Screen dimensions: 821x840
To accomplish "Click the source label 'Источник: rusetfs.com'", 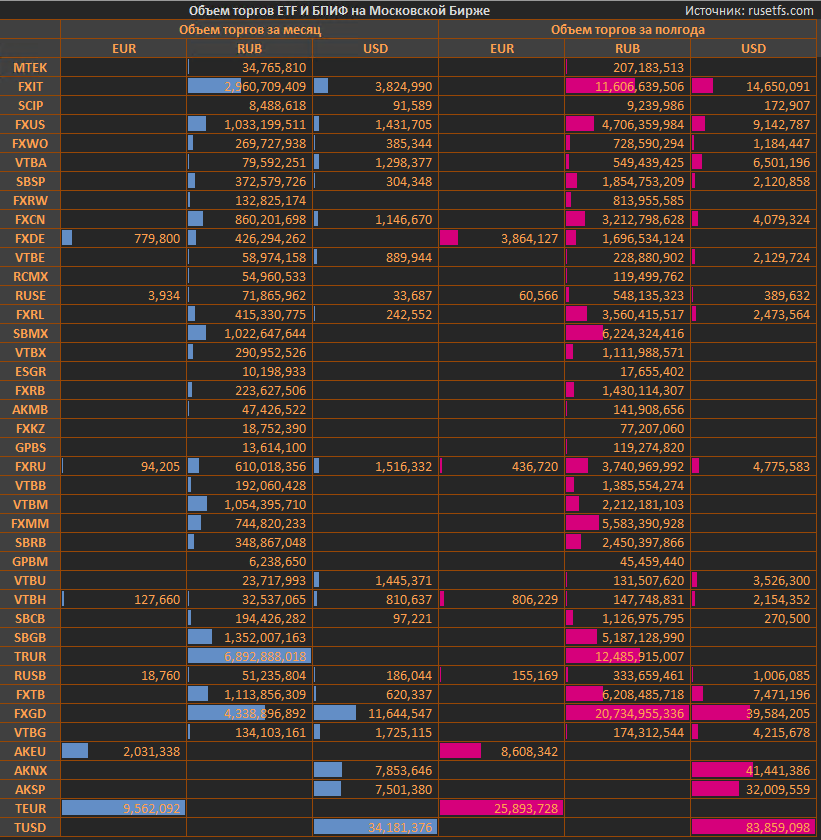I will click(749, 11).
